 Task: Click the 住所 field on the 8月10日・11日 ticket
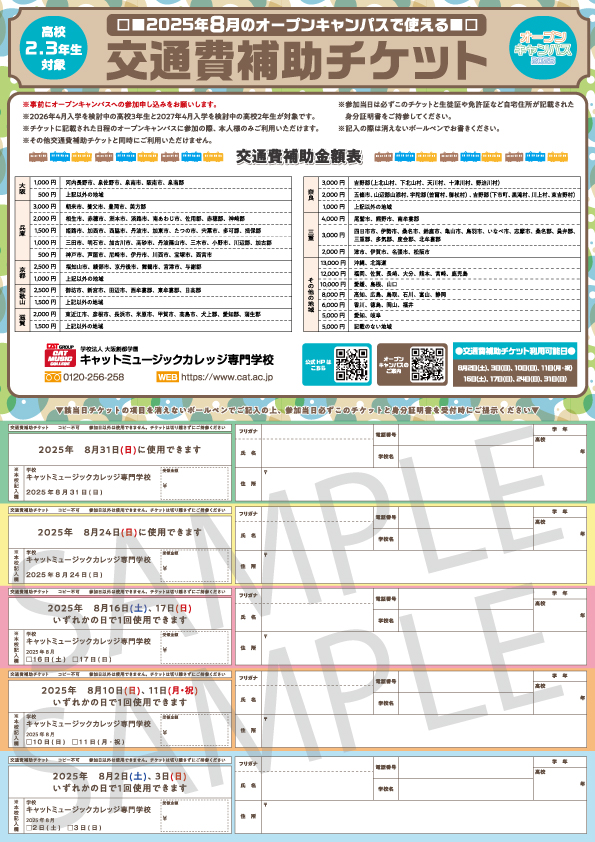pyautogui.click(x=424, y=731)
